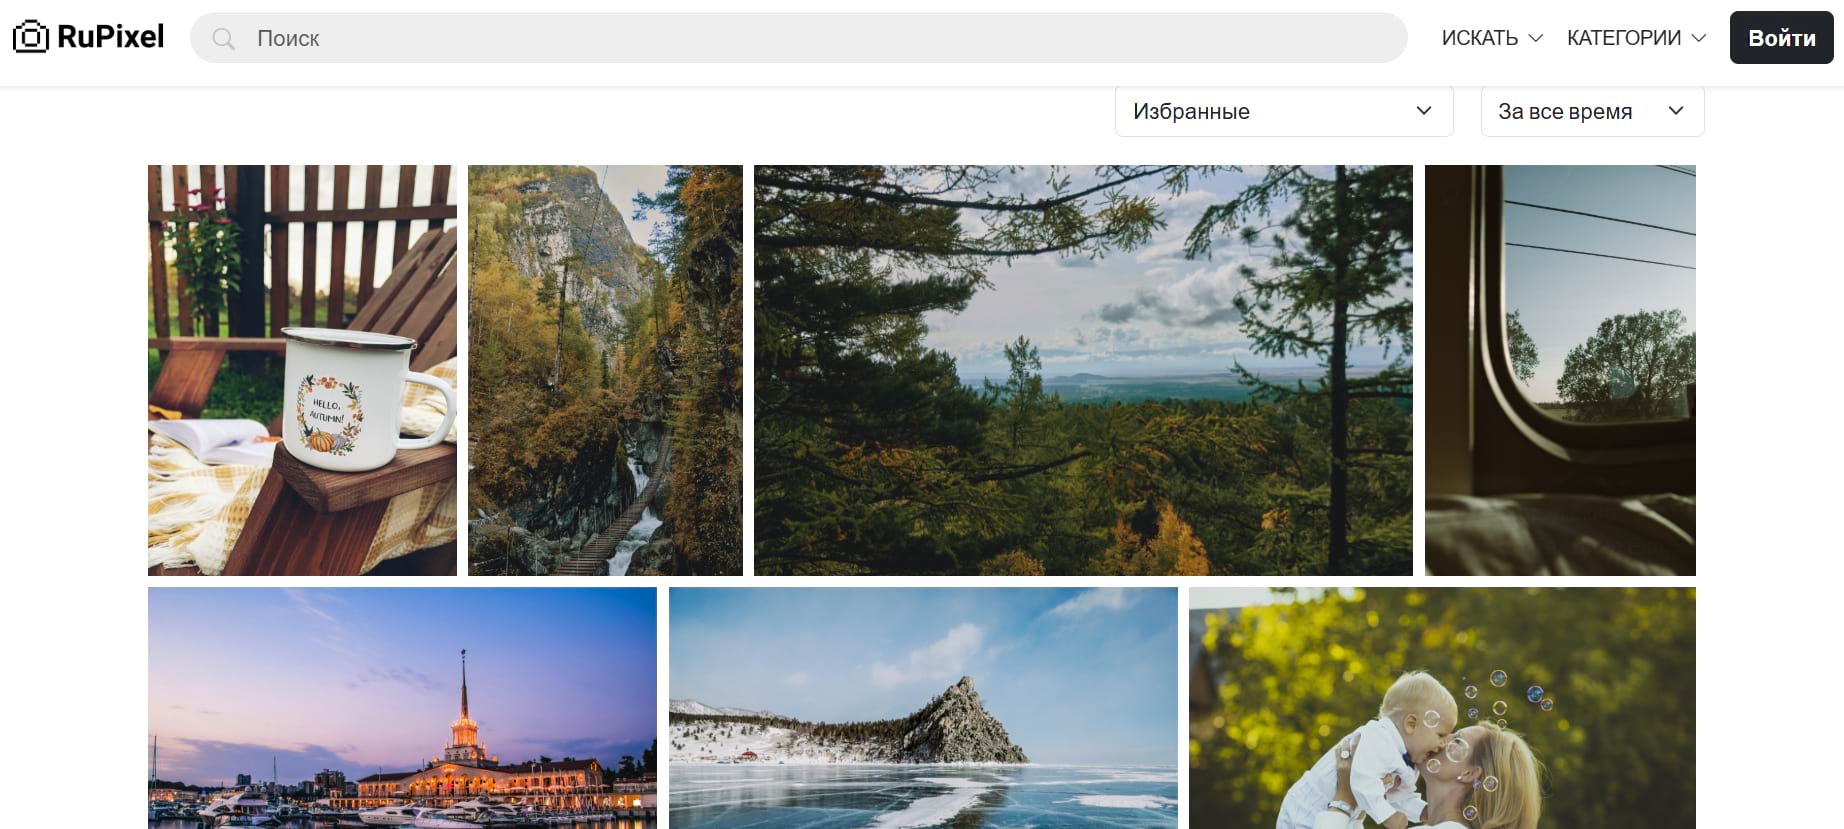The width and height of the screenshot is (1844, 829).
Task: Click the chevron next to ИСКАТЬ
Action: [1536, 38]
